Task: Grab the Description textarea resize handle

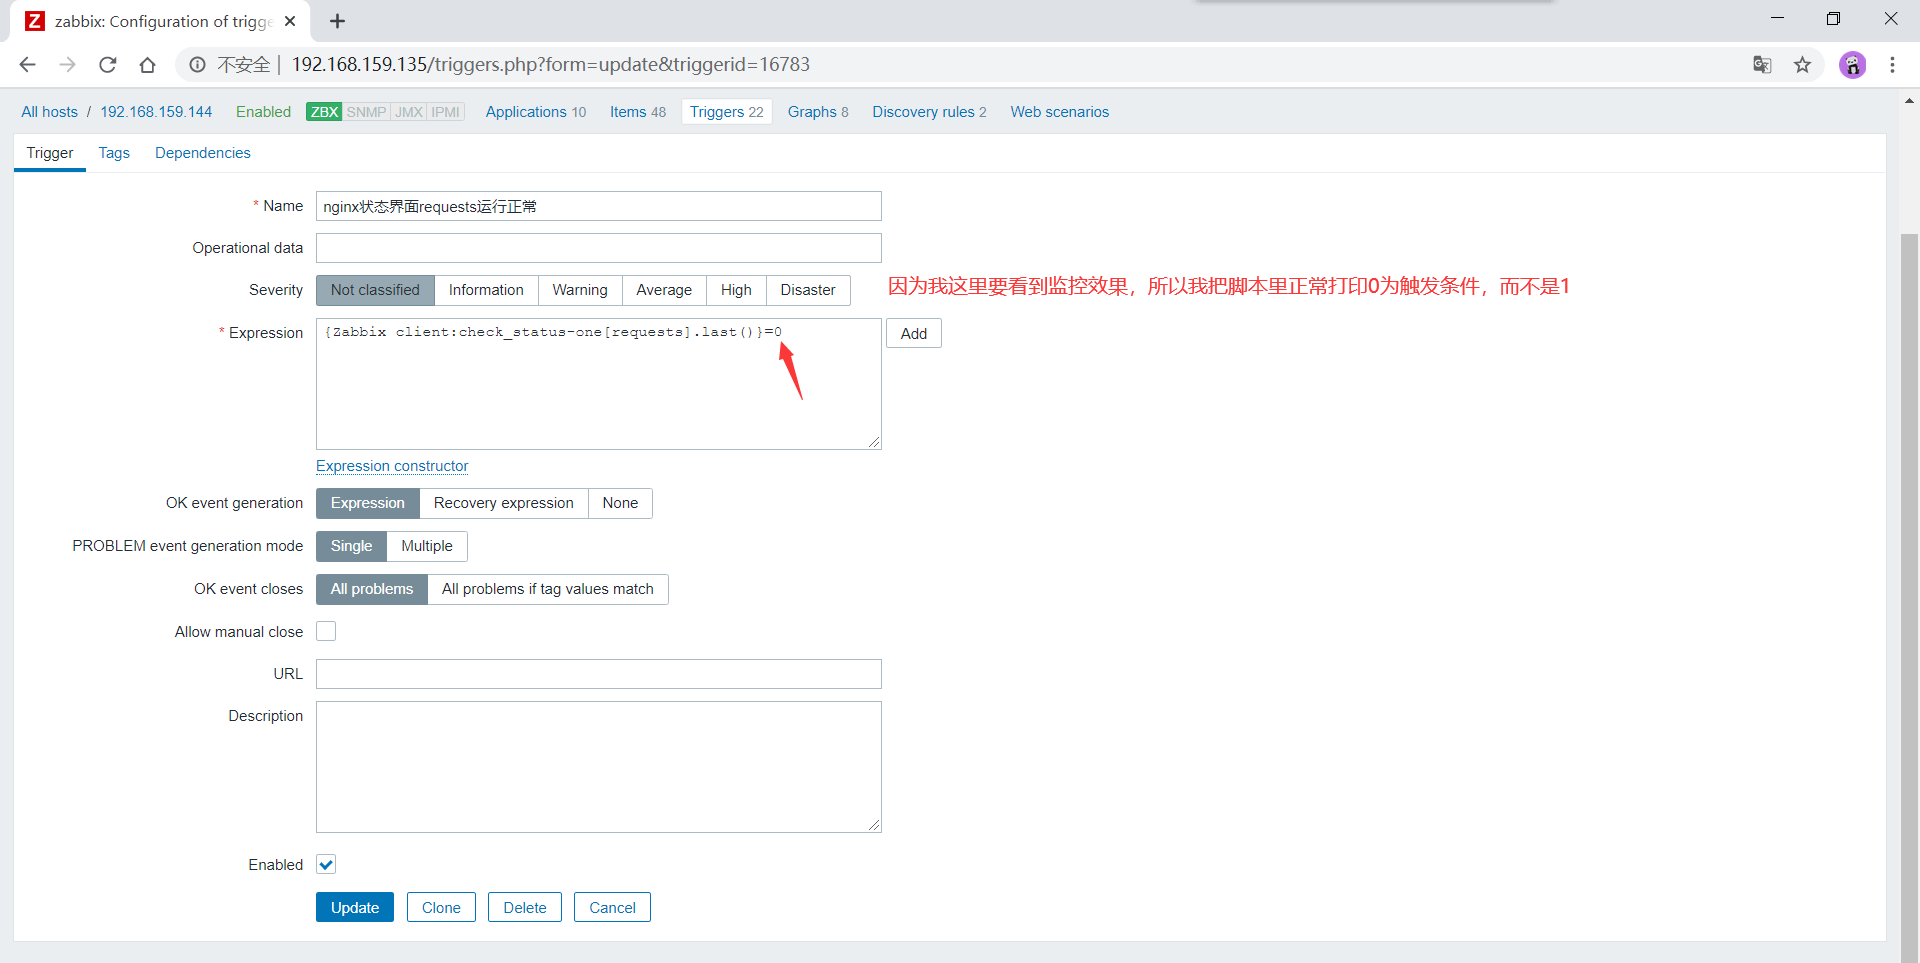Action: click(x=874, y=825)
